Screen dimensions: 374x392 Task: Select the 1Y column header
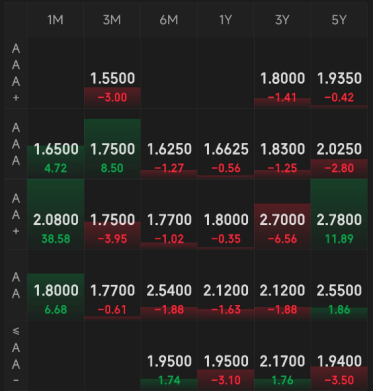[x=226, y=20]
